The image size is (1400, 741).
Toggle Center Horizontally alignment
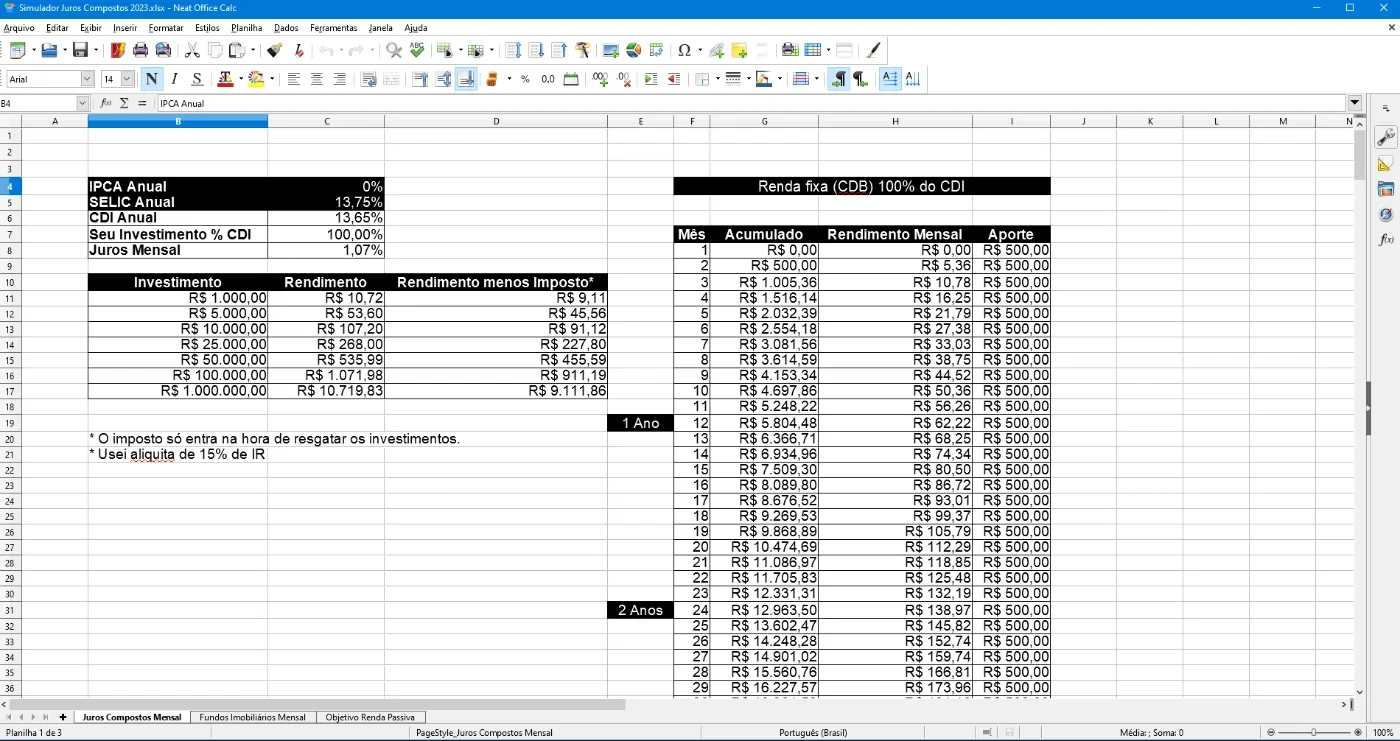coord(317,79)
